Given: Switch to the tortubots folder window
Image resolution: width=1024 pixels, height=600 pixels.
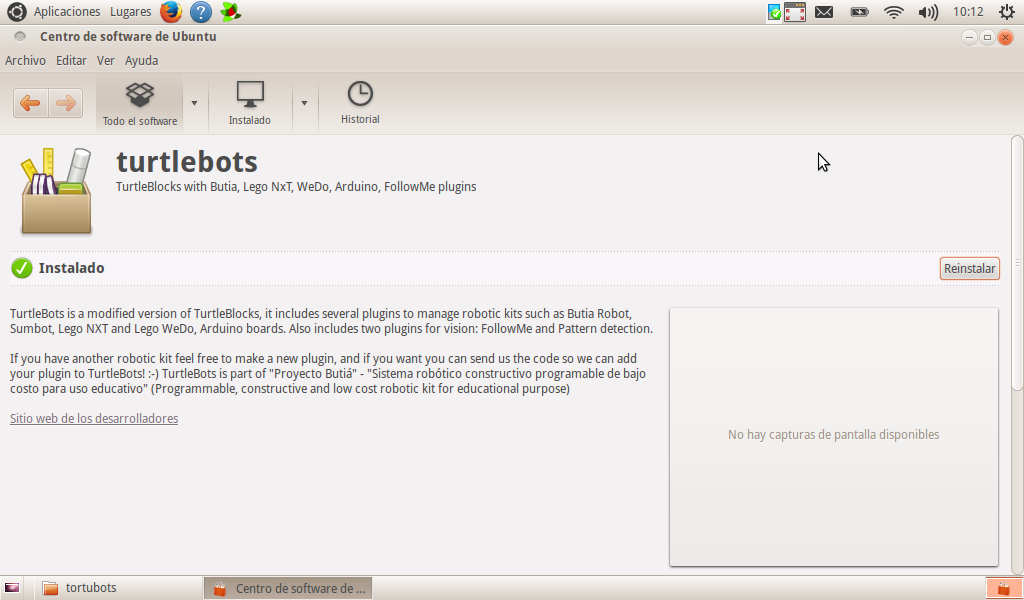Looking at the screenshot, I should (118, 588).
